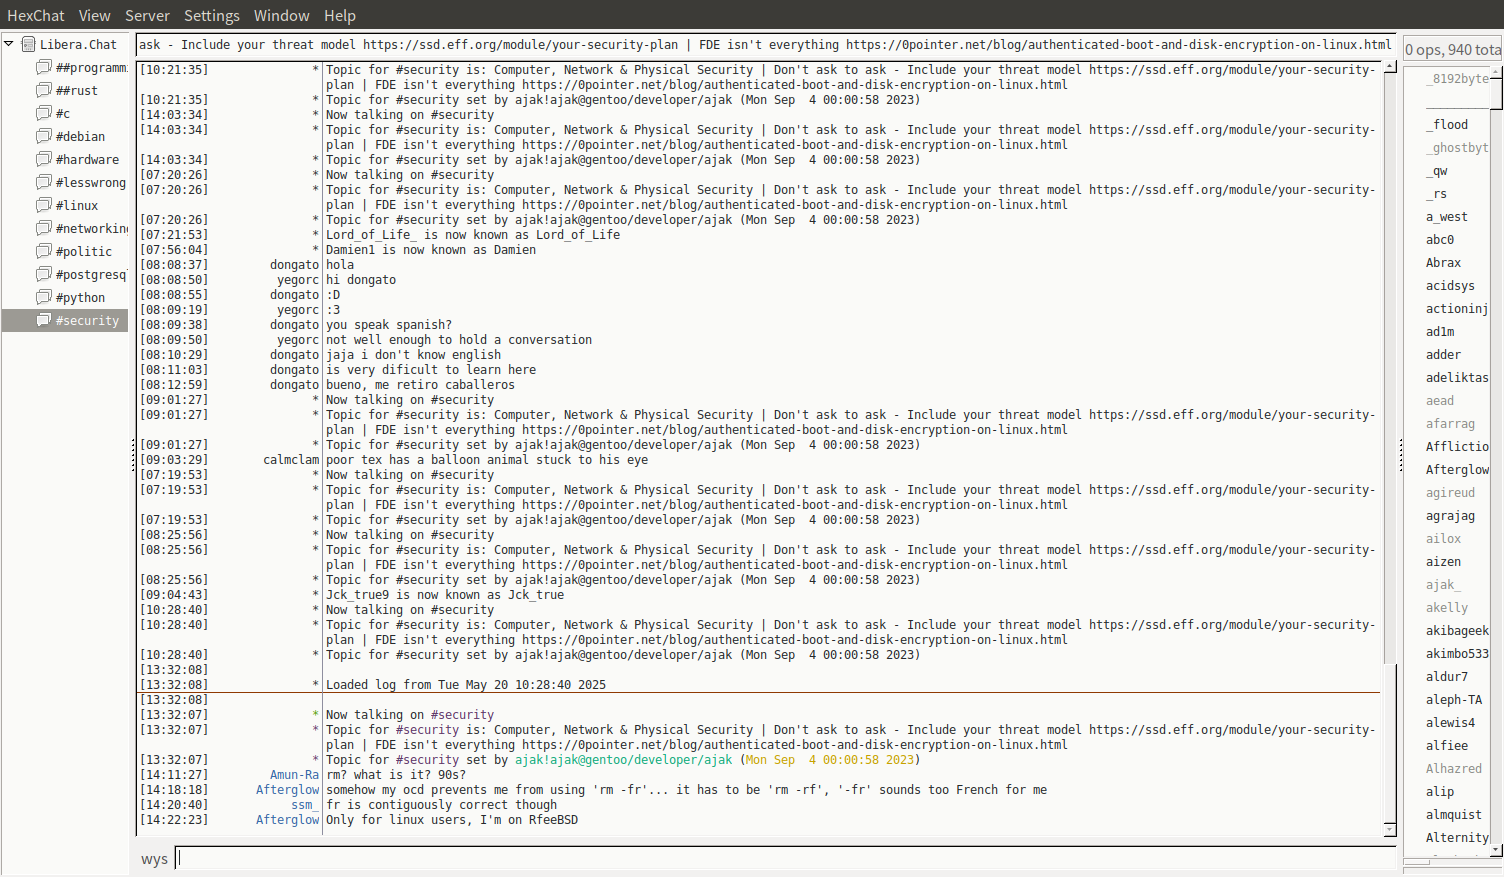Click the message input field
The image size is (1504, 877).
coord(785,858)
